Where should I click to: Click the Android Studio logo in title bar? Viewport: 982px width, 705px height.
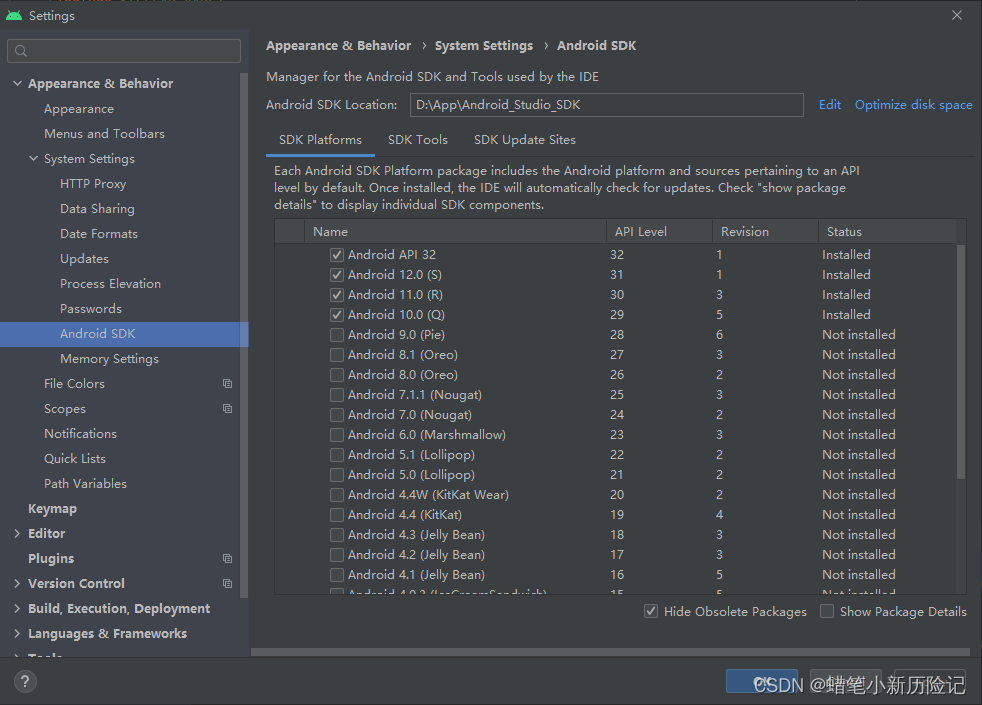[x=14, y=15]
